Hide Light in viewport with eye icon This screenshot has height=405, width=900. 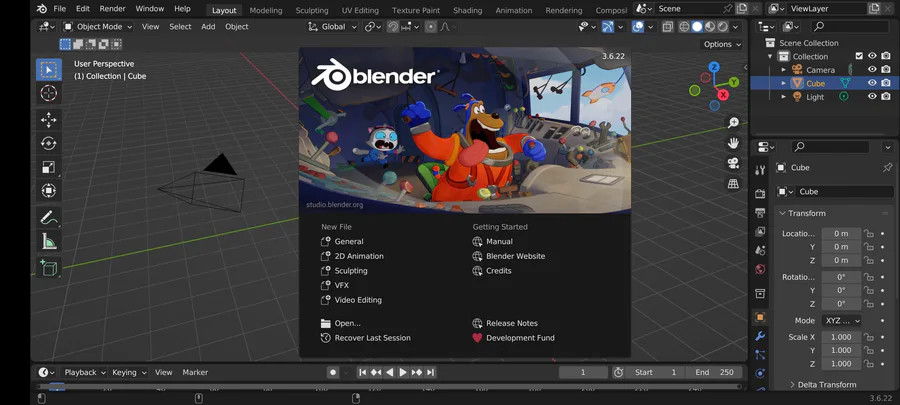click(x=872, y=96)
